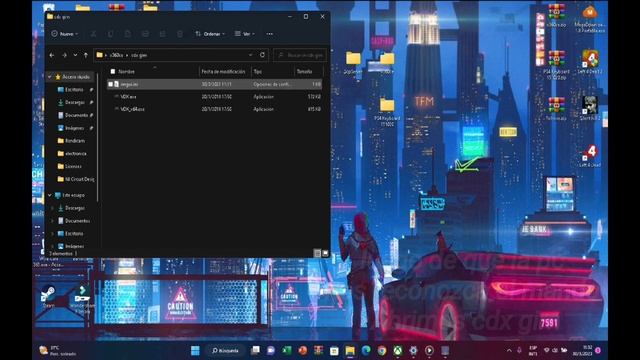Viewport: 640px width, 360px height.
Task: Open Descargas under Acceso rápido
Action: (75, 102)
